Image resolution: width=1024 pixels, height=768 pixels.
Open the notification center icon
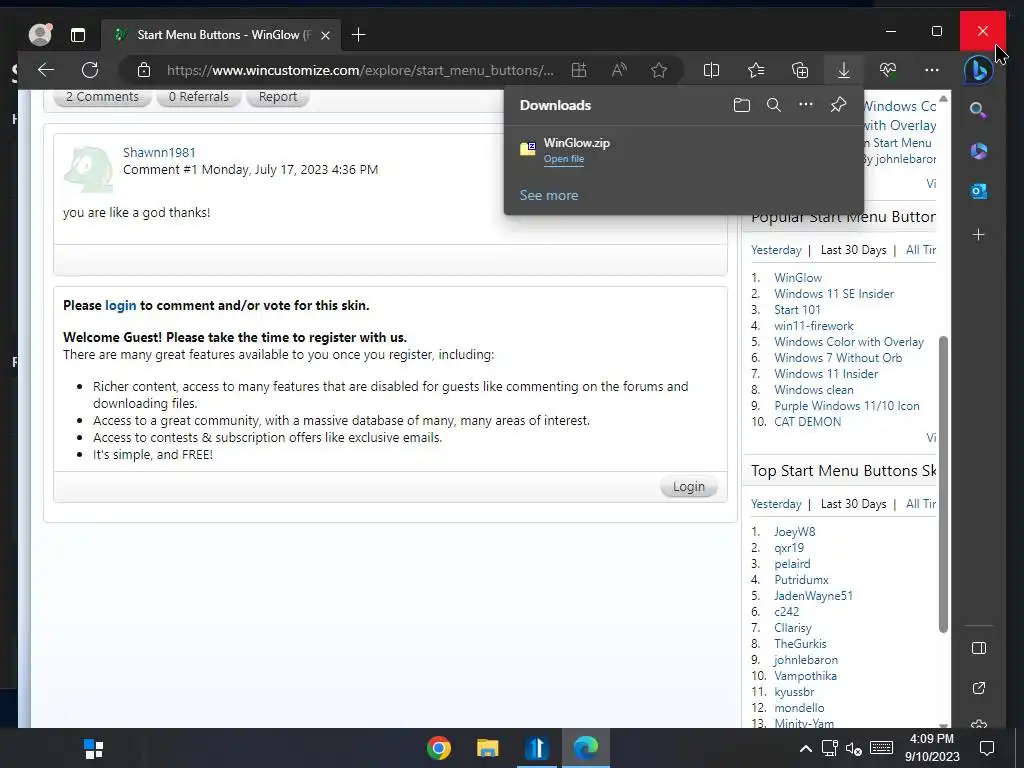pos(987,748)
